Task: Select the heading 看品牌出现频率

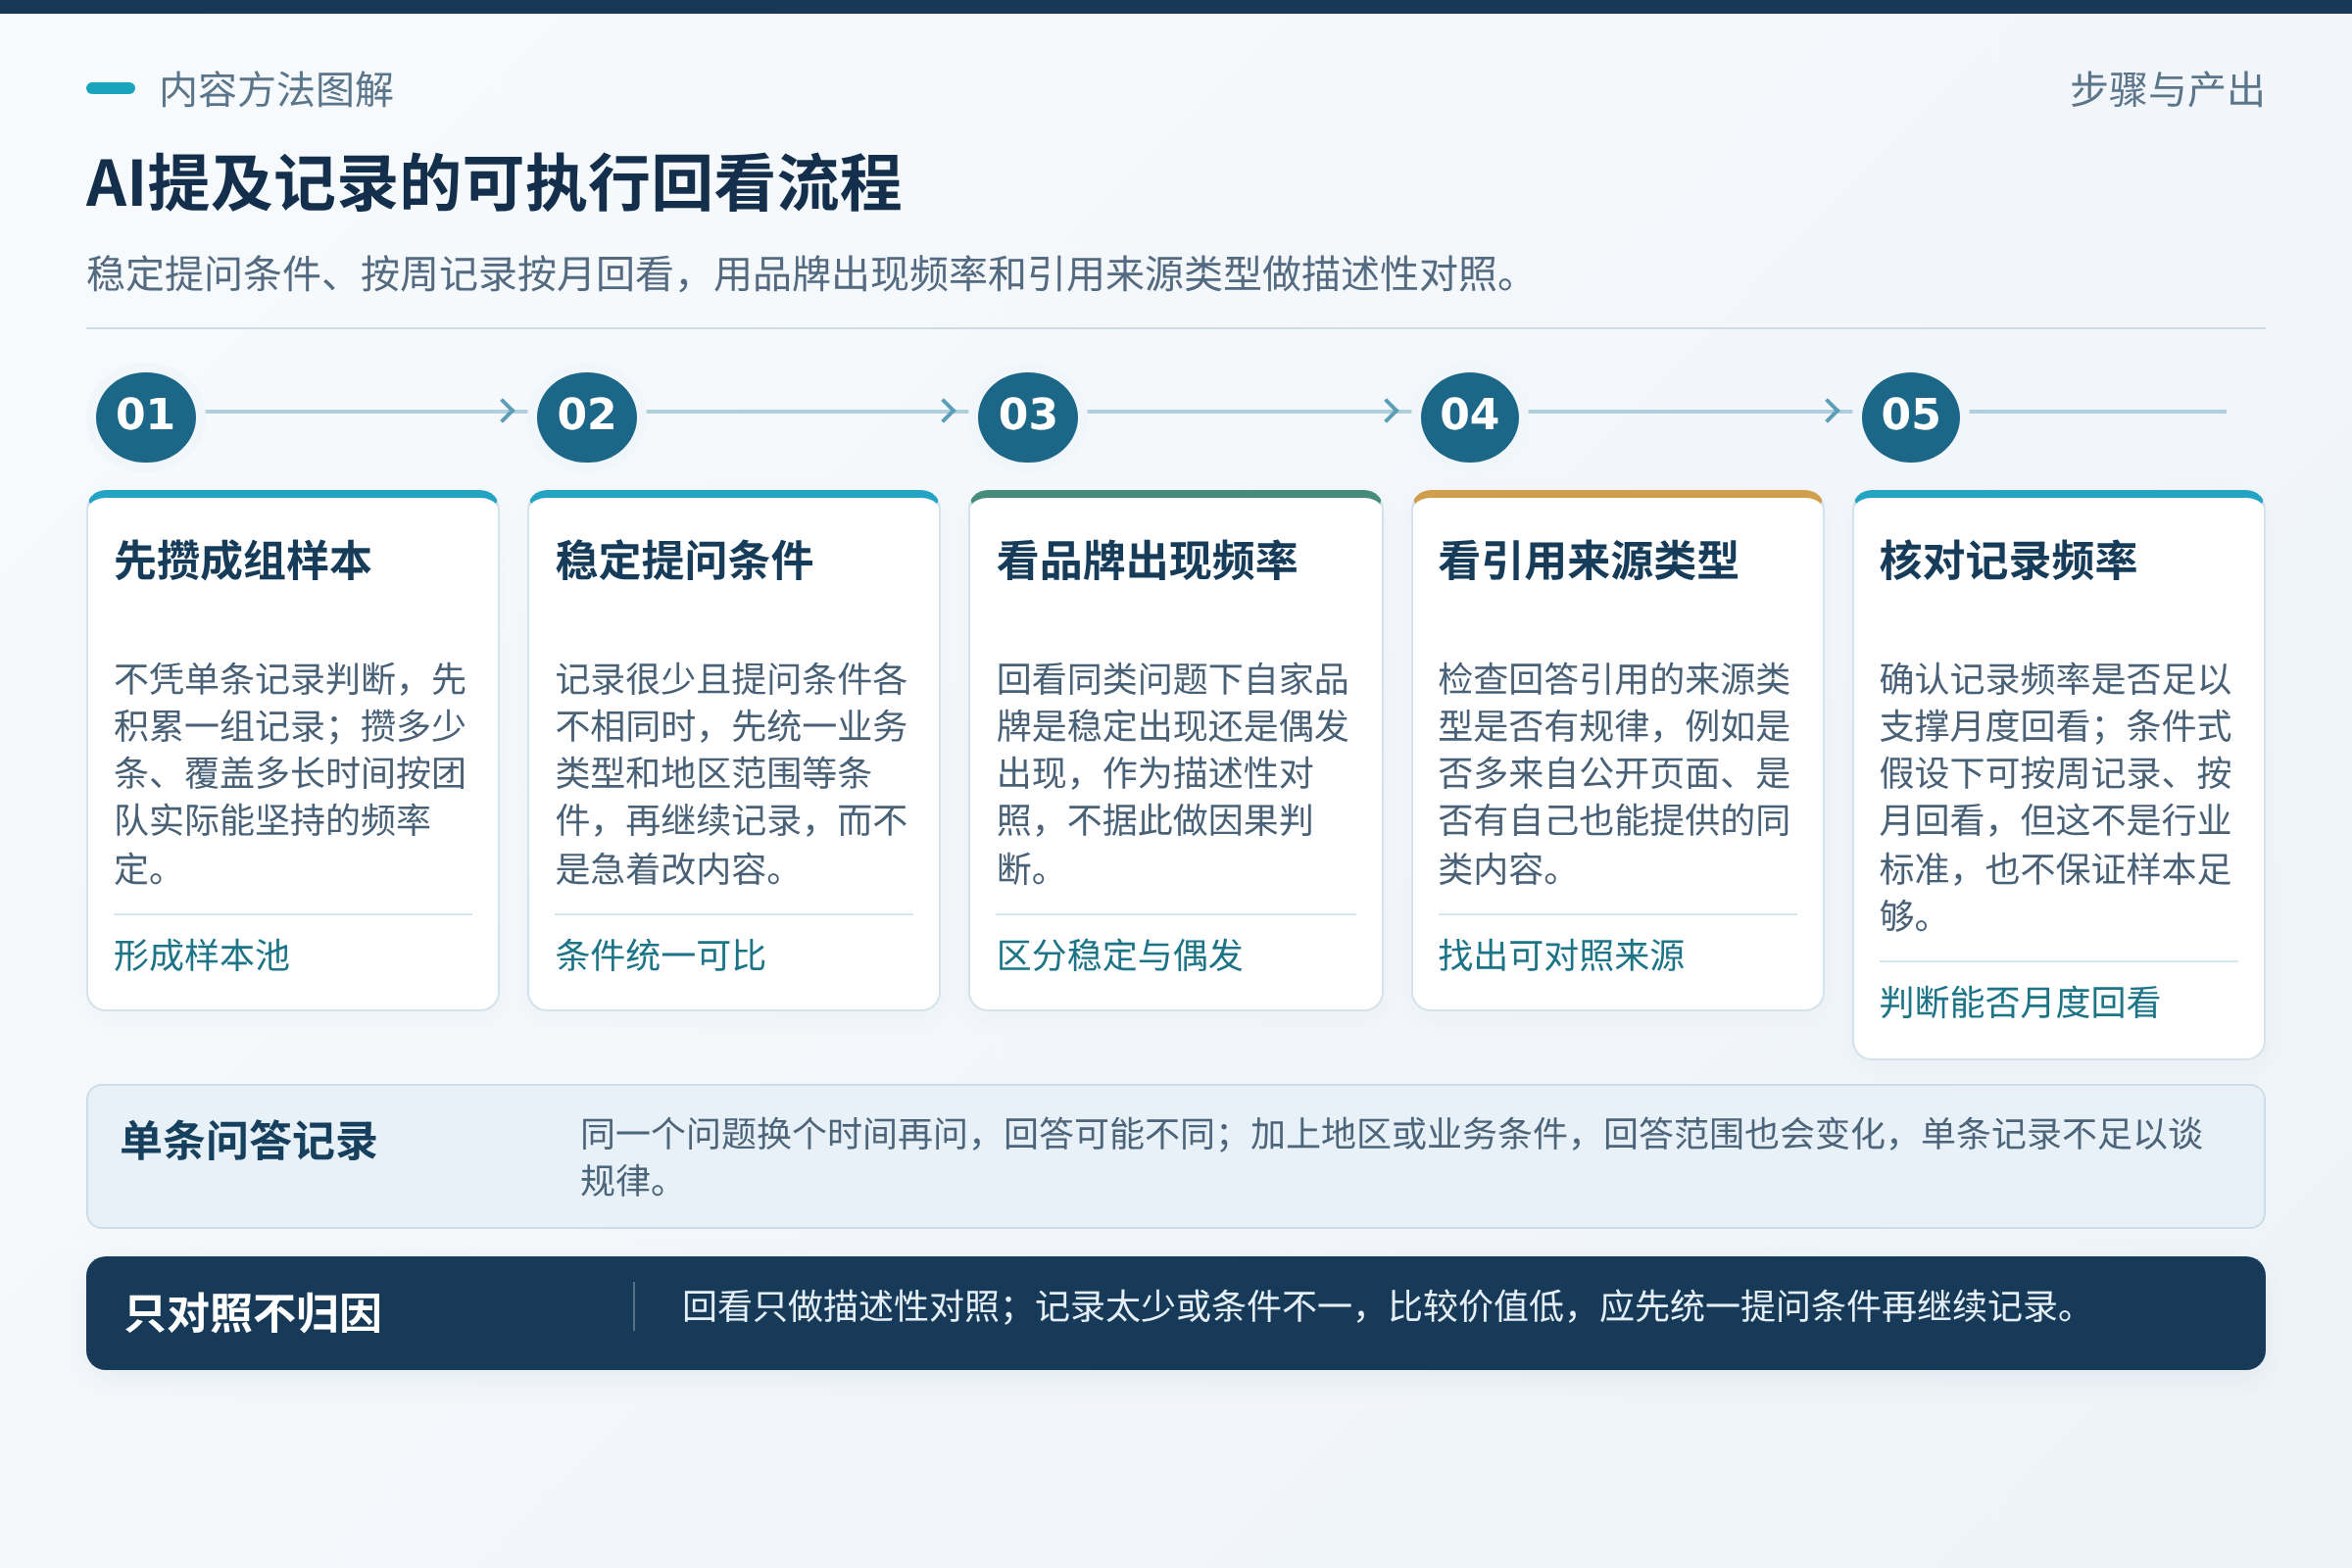Action: click(x=1147, y=560)
